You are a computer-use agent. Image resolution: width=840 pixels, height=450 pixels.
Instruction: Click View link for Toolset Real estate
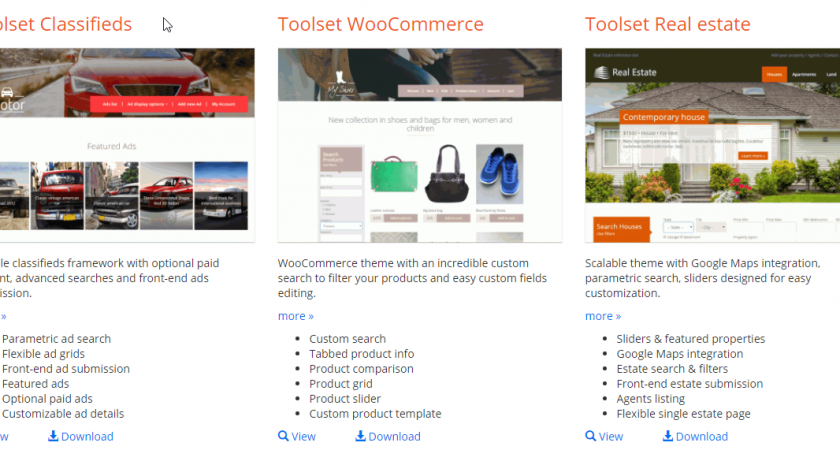611,437
